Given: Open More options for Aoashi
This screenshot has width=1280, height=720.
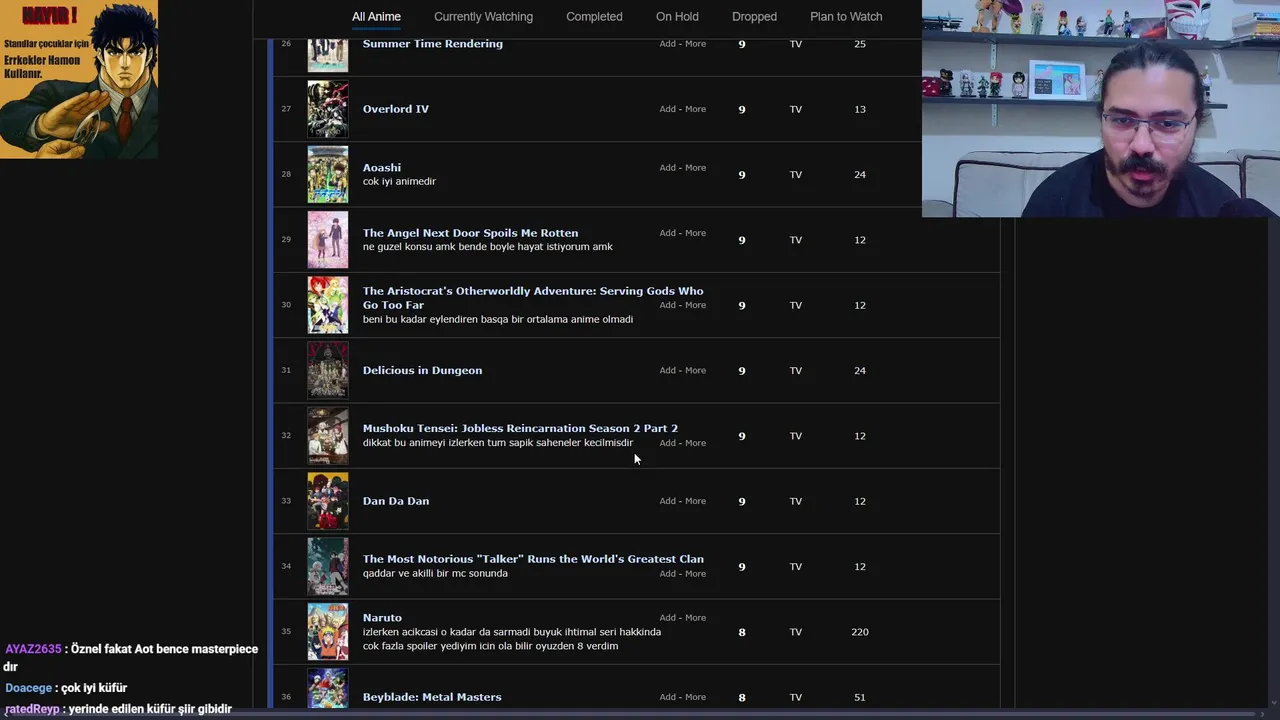Looking at the screenshot, I should [696, 168].
